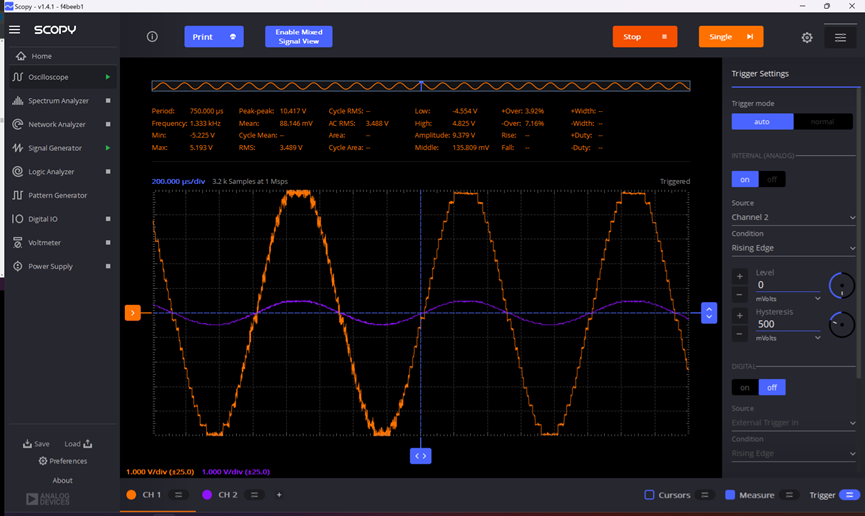Toggle CH 2 purple enable circle
Screen dimensions: 865x516
207,495
